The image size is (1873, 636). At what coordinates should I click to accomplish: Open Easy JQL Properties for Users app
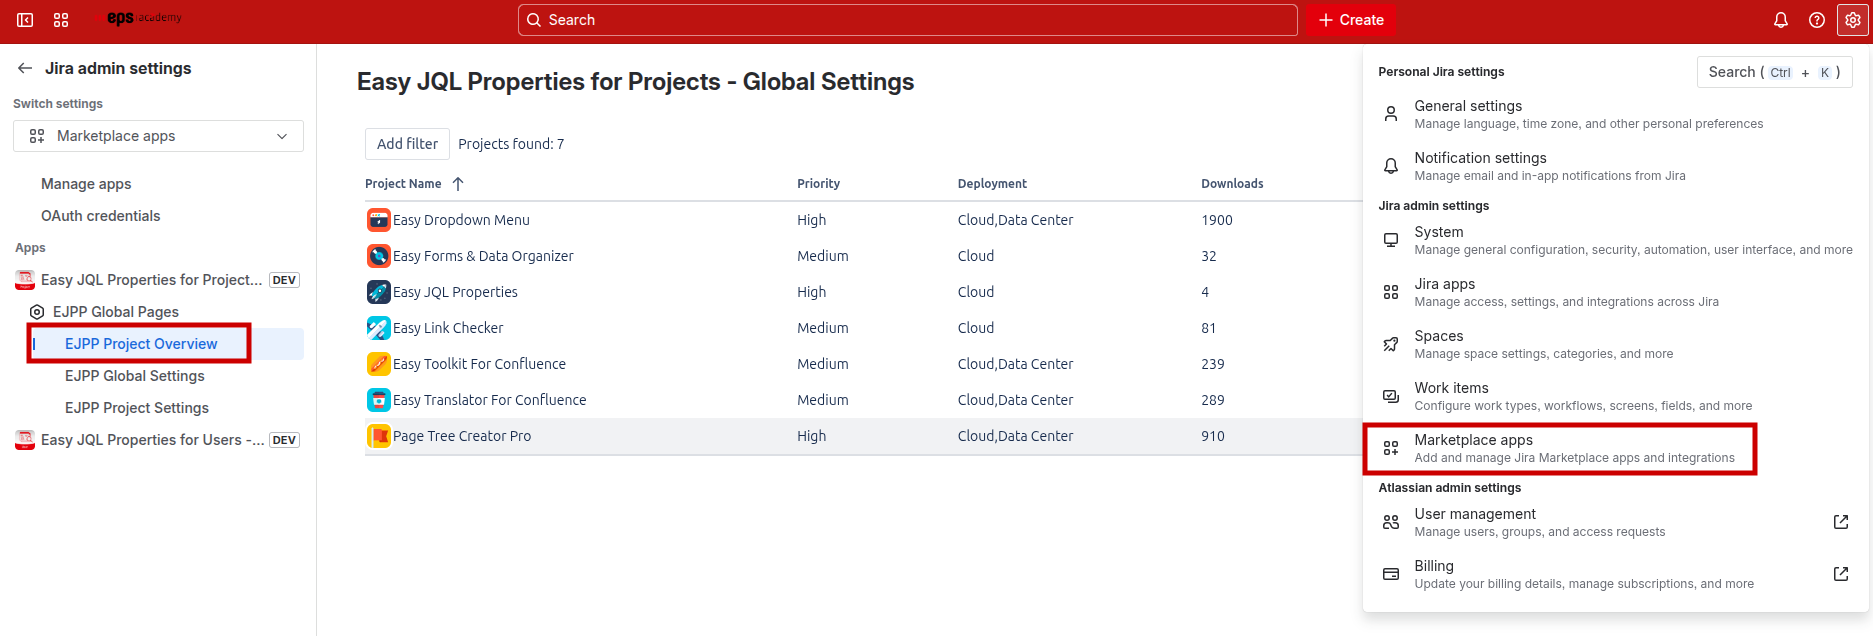pyautogui.click(x=158, y=440)
